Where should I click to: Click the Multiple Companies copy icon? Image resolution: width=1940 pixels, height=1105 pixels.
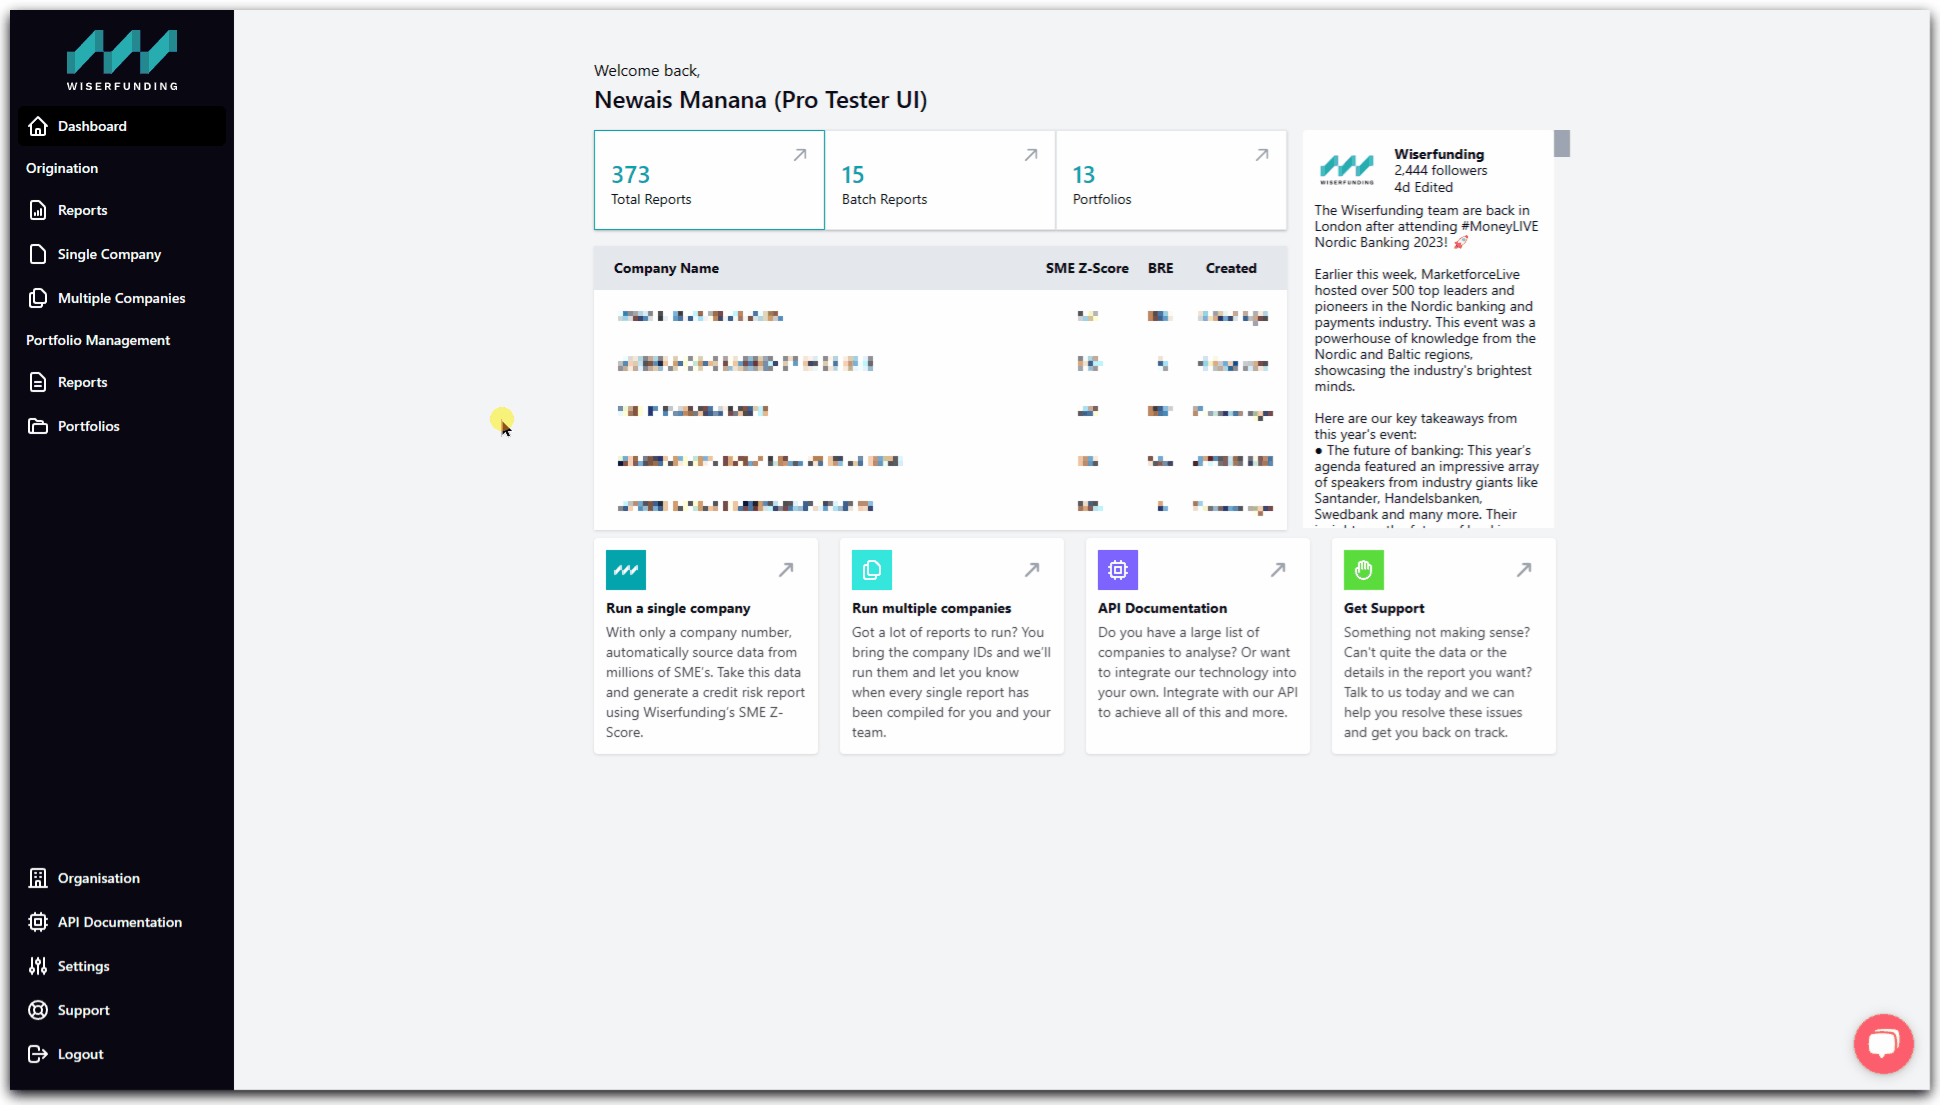38,298
